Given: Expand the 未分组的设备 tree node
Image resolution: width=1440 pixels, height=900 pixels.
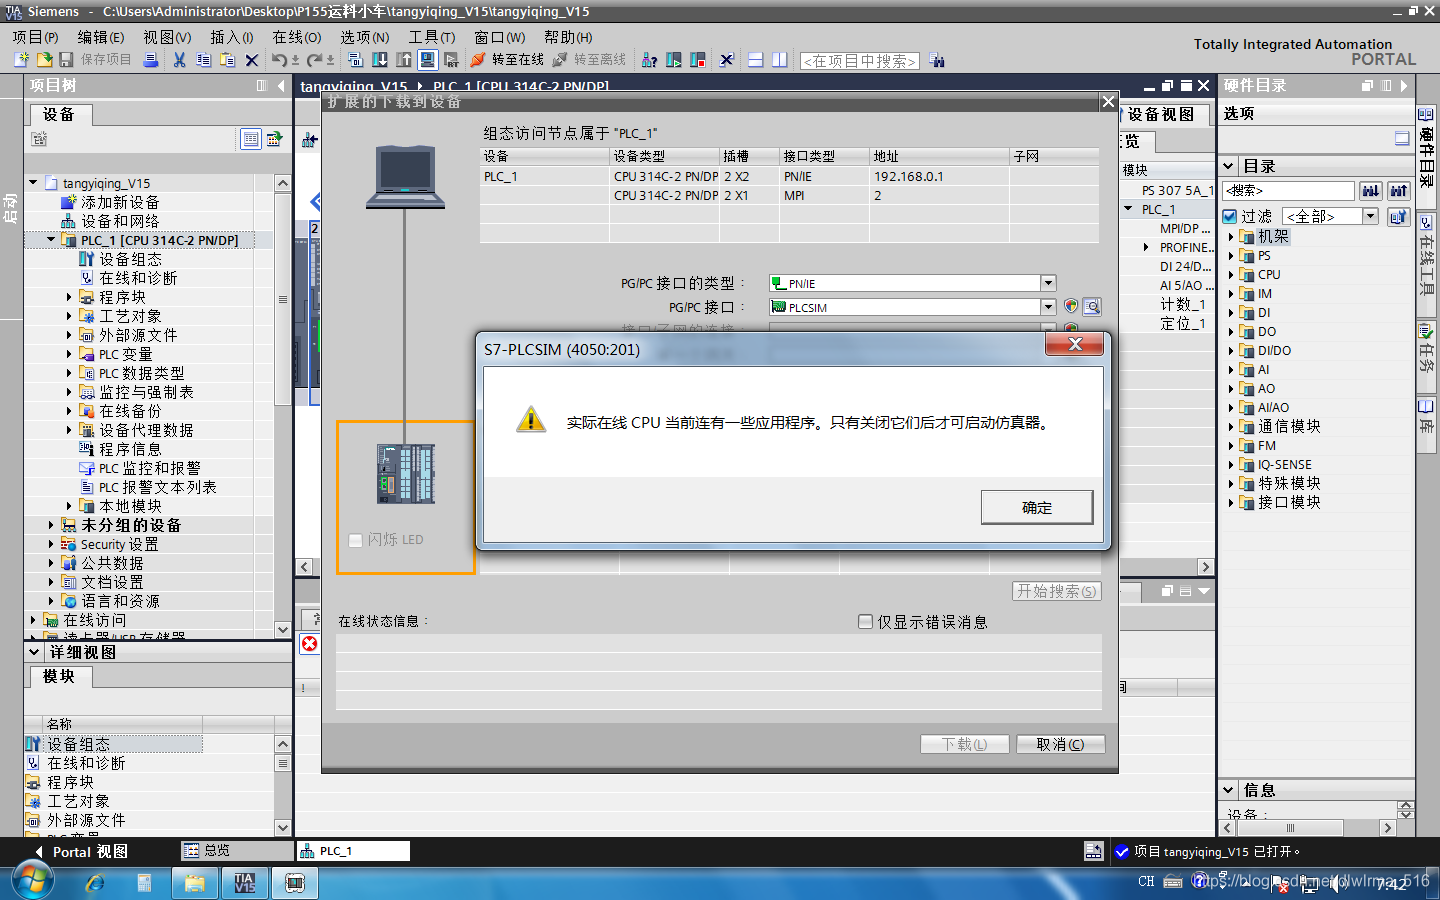Looking at the screenshot, I should 51,525.
